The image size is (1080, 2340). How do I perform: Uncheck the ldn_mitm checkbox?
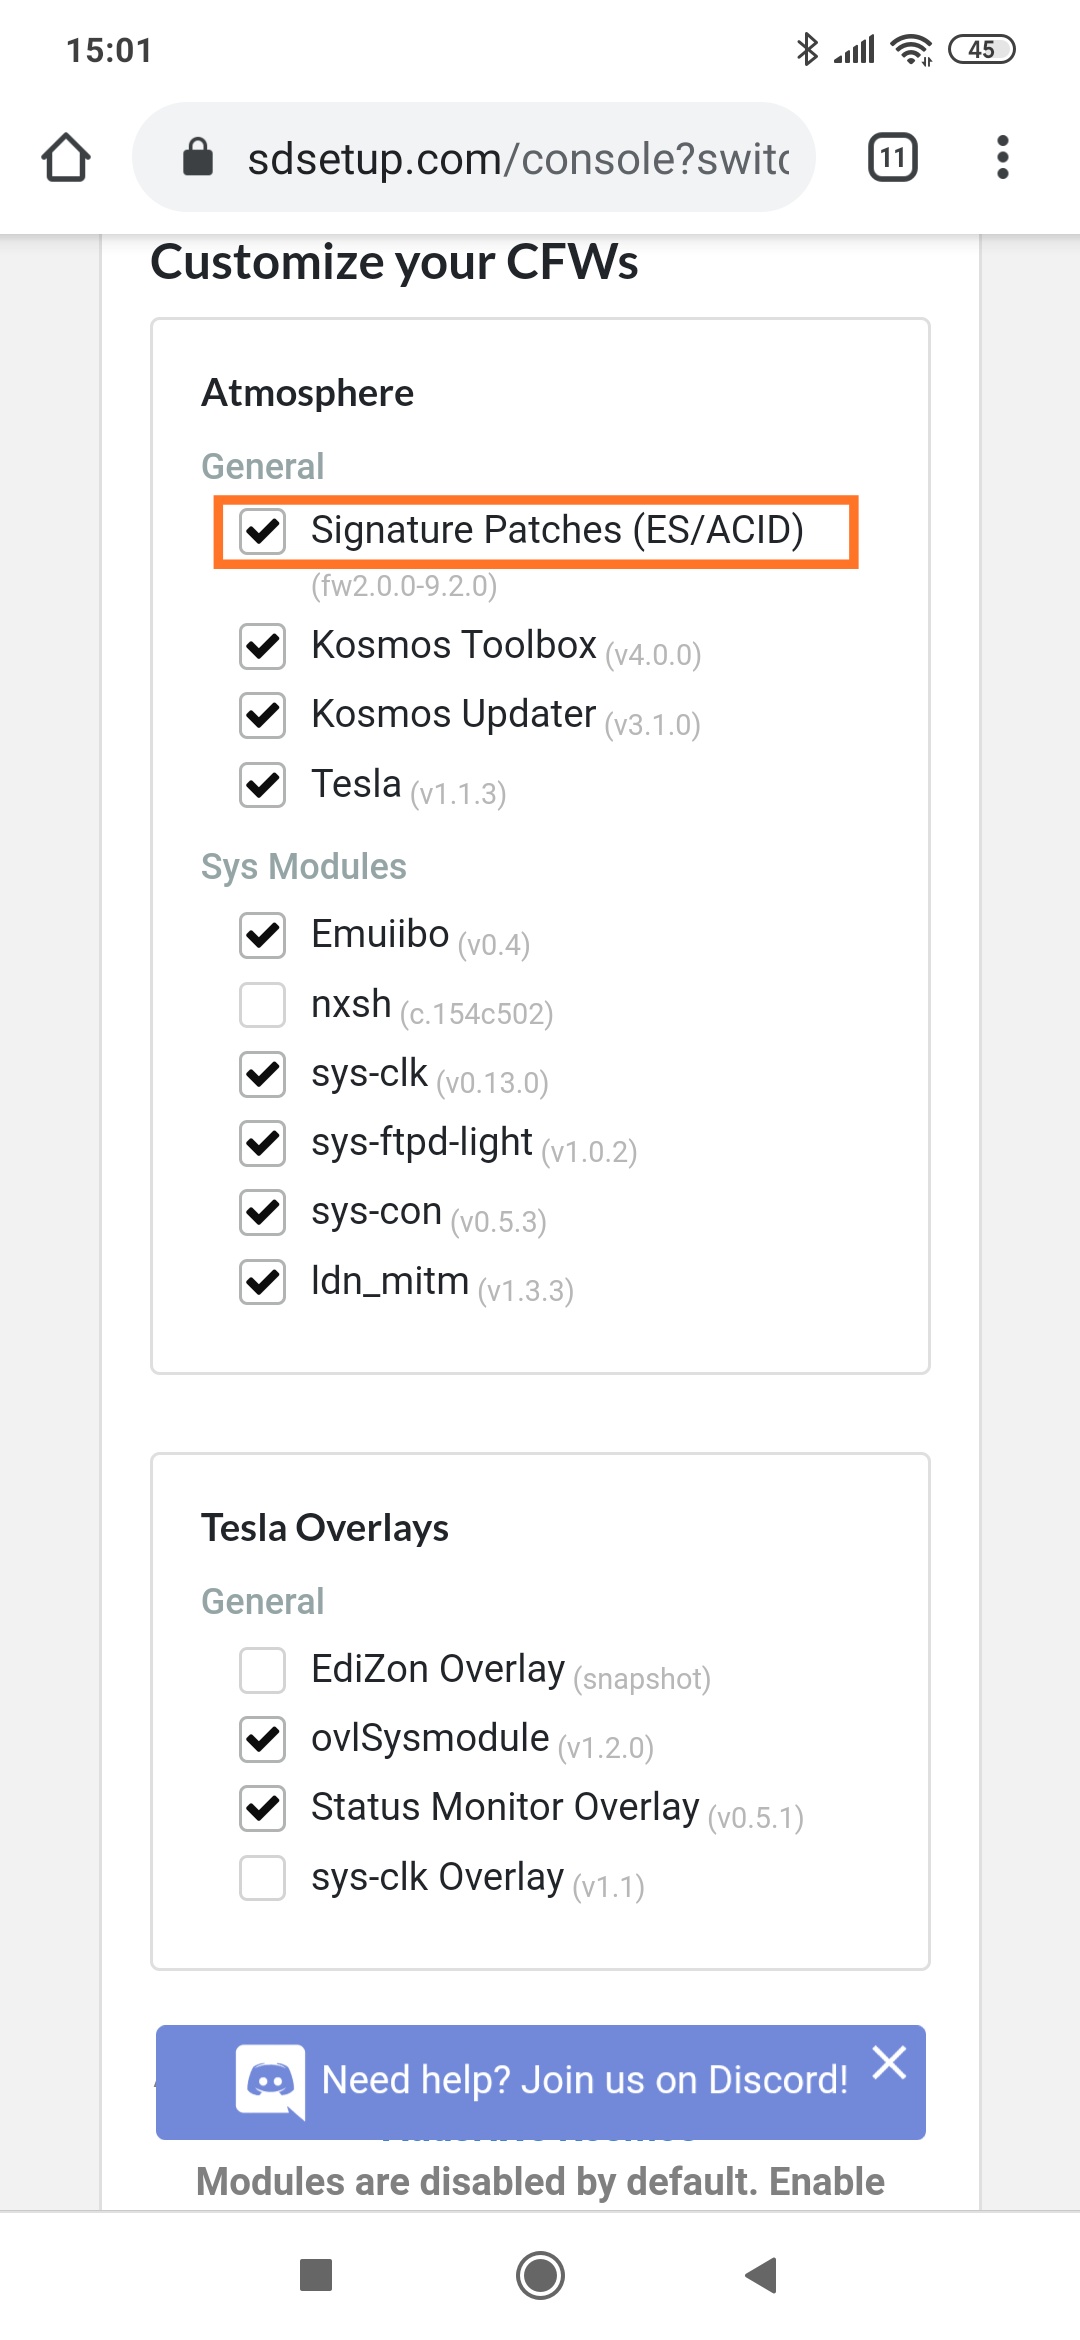click(x=263, y=1282)
